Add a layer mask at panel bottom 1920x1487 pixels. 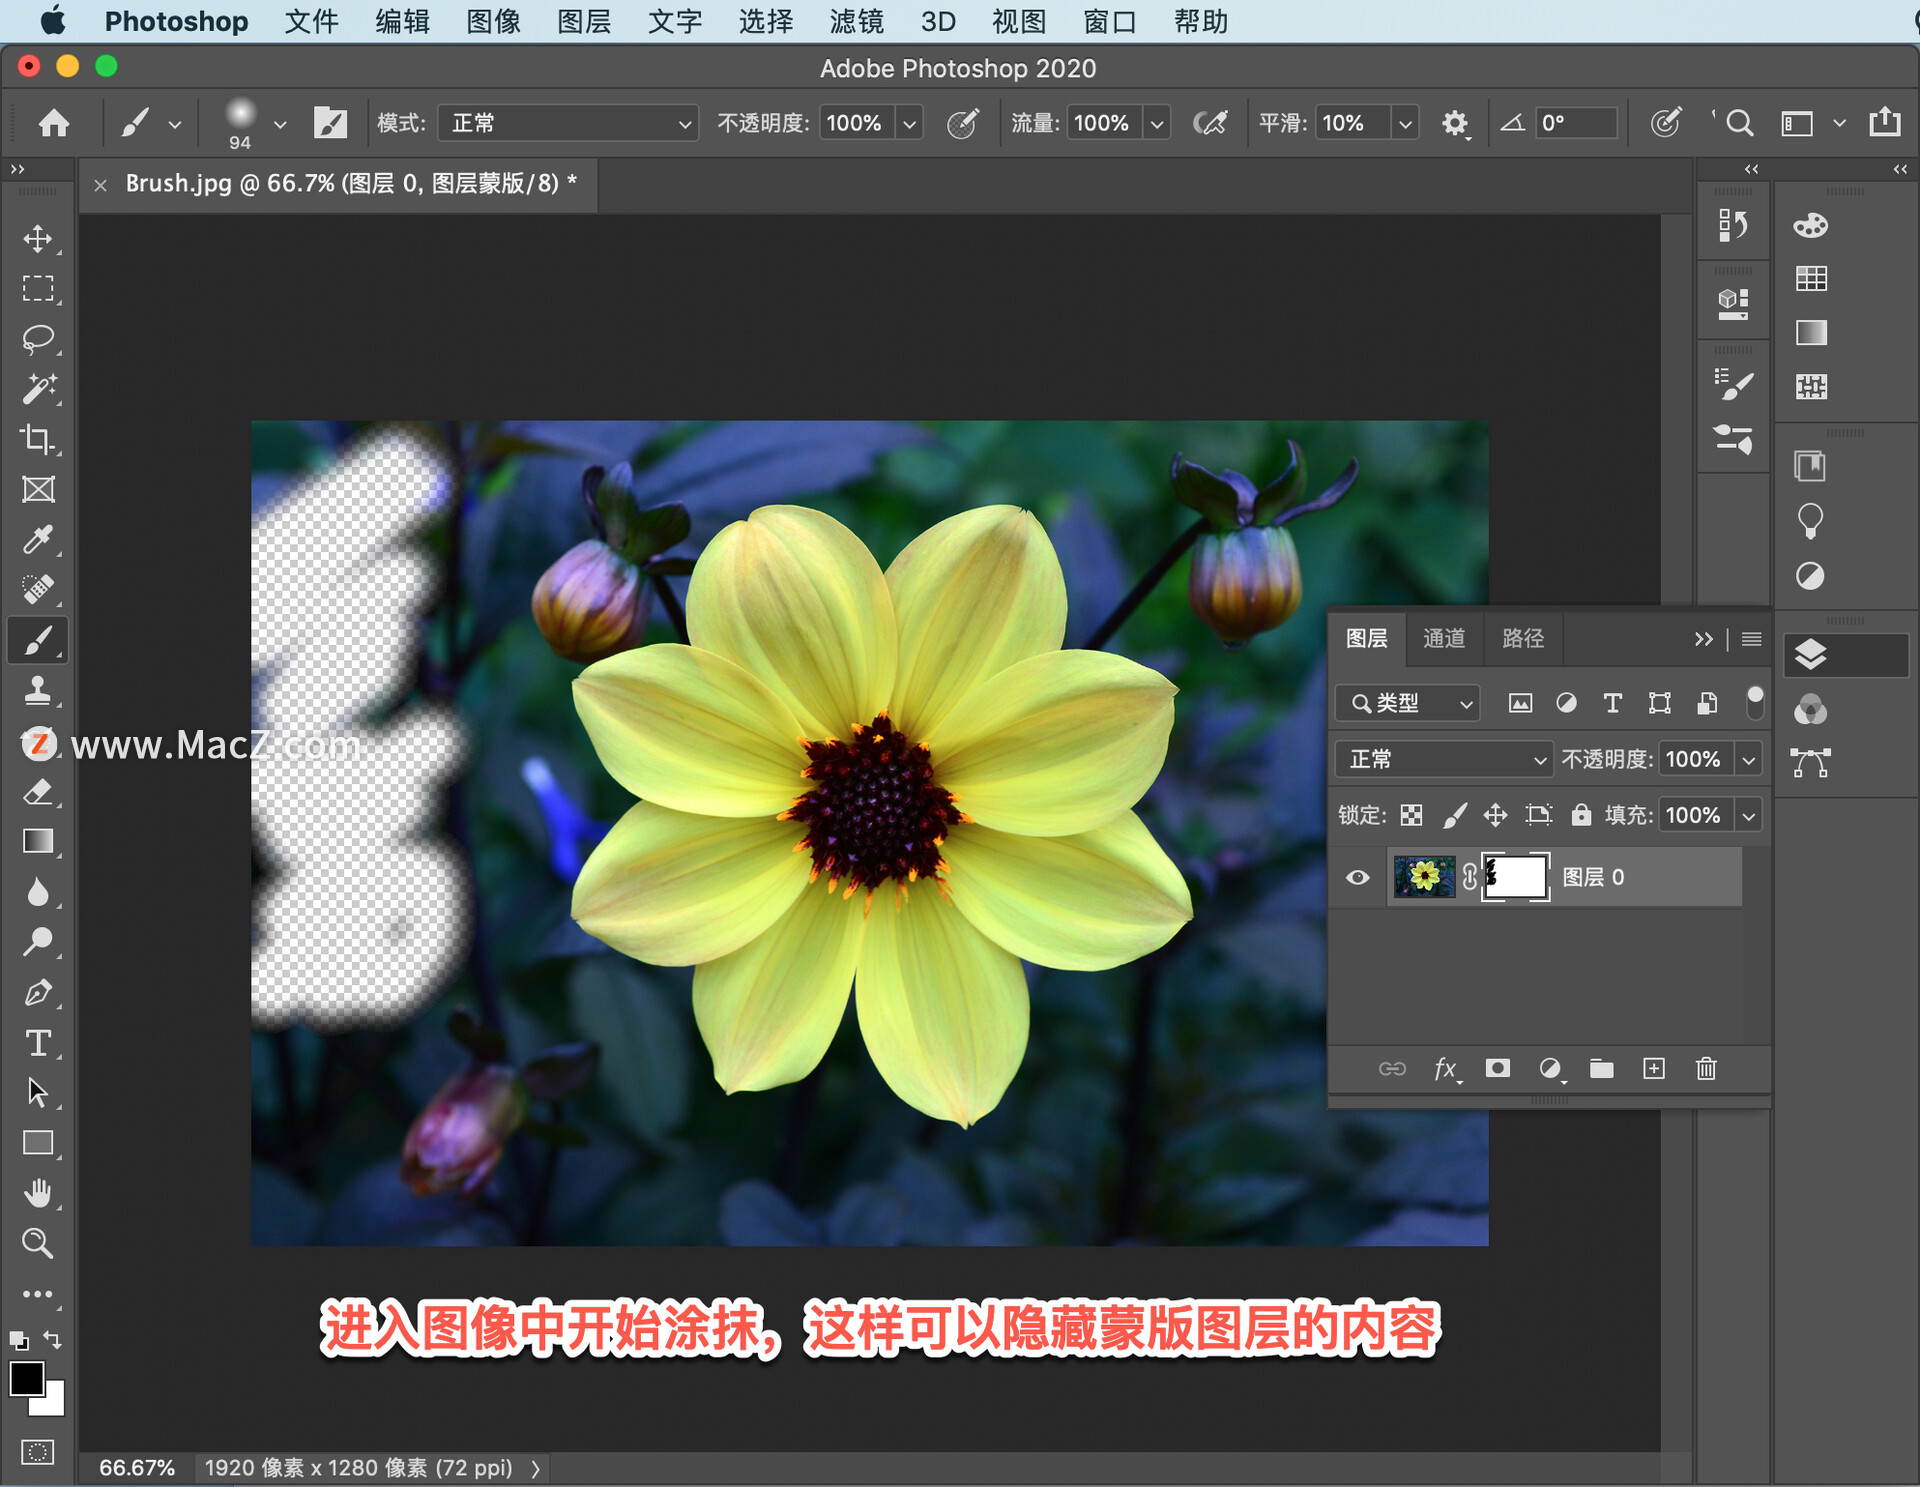[x=1497, y=1068]
